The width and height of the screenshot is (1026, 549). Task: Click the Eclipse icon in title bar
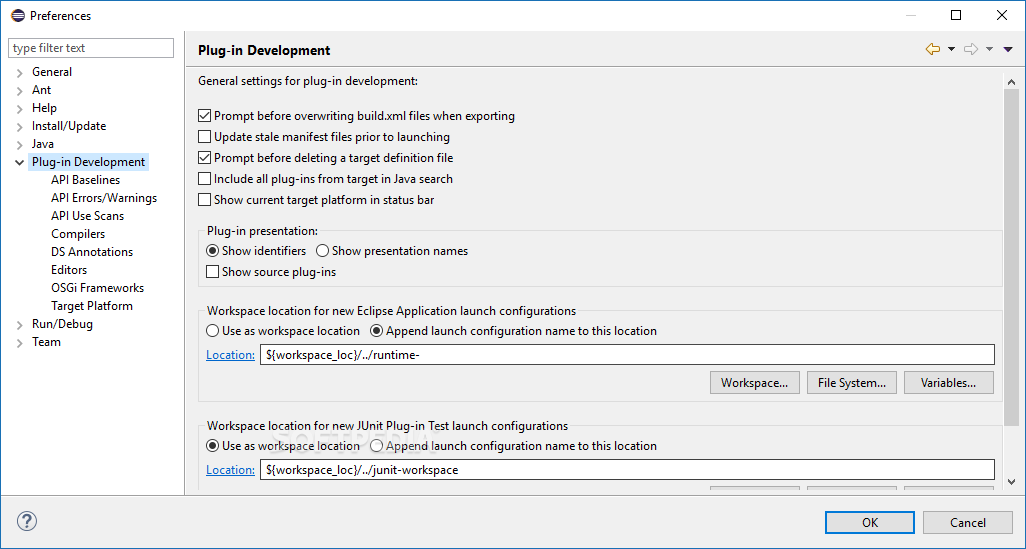(18, 15)
